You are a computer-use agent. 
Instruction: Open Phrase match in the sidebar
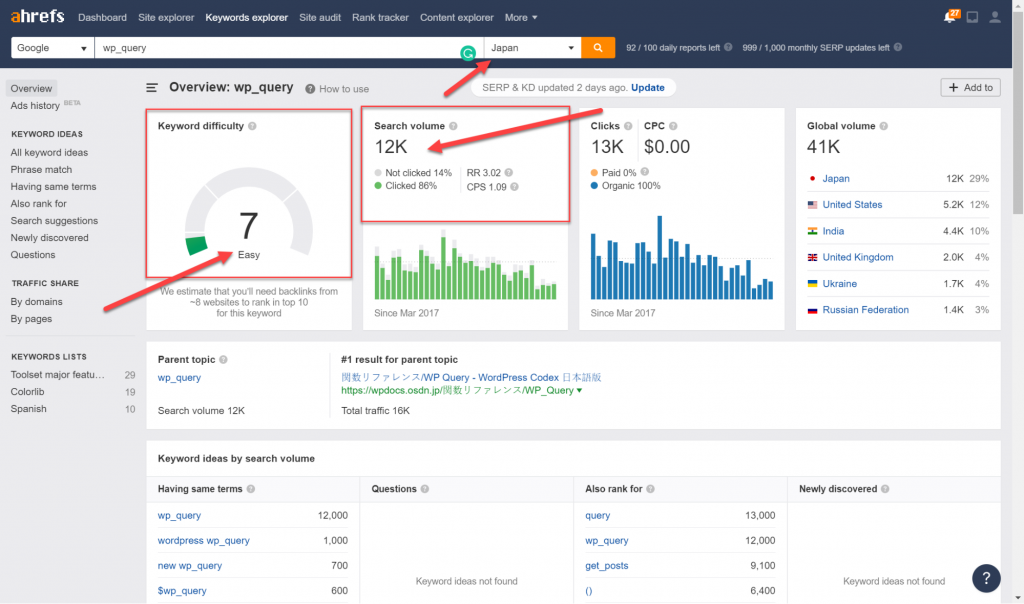(41, 169)
